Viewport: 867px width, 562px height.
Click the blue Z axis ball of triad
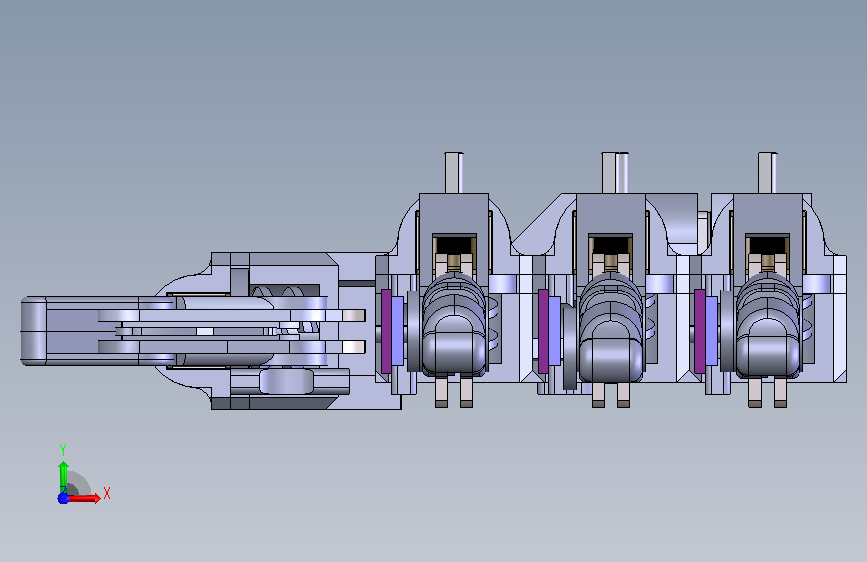tap(63, 498)
